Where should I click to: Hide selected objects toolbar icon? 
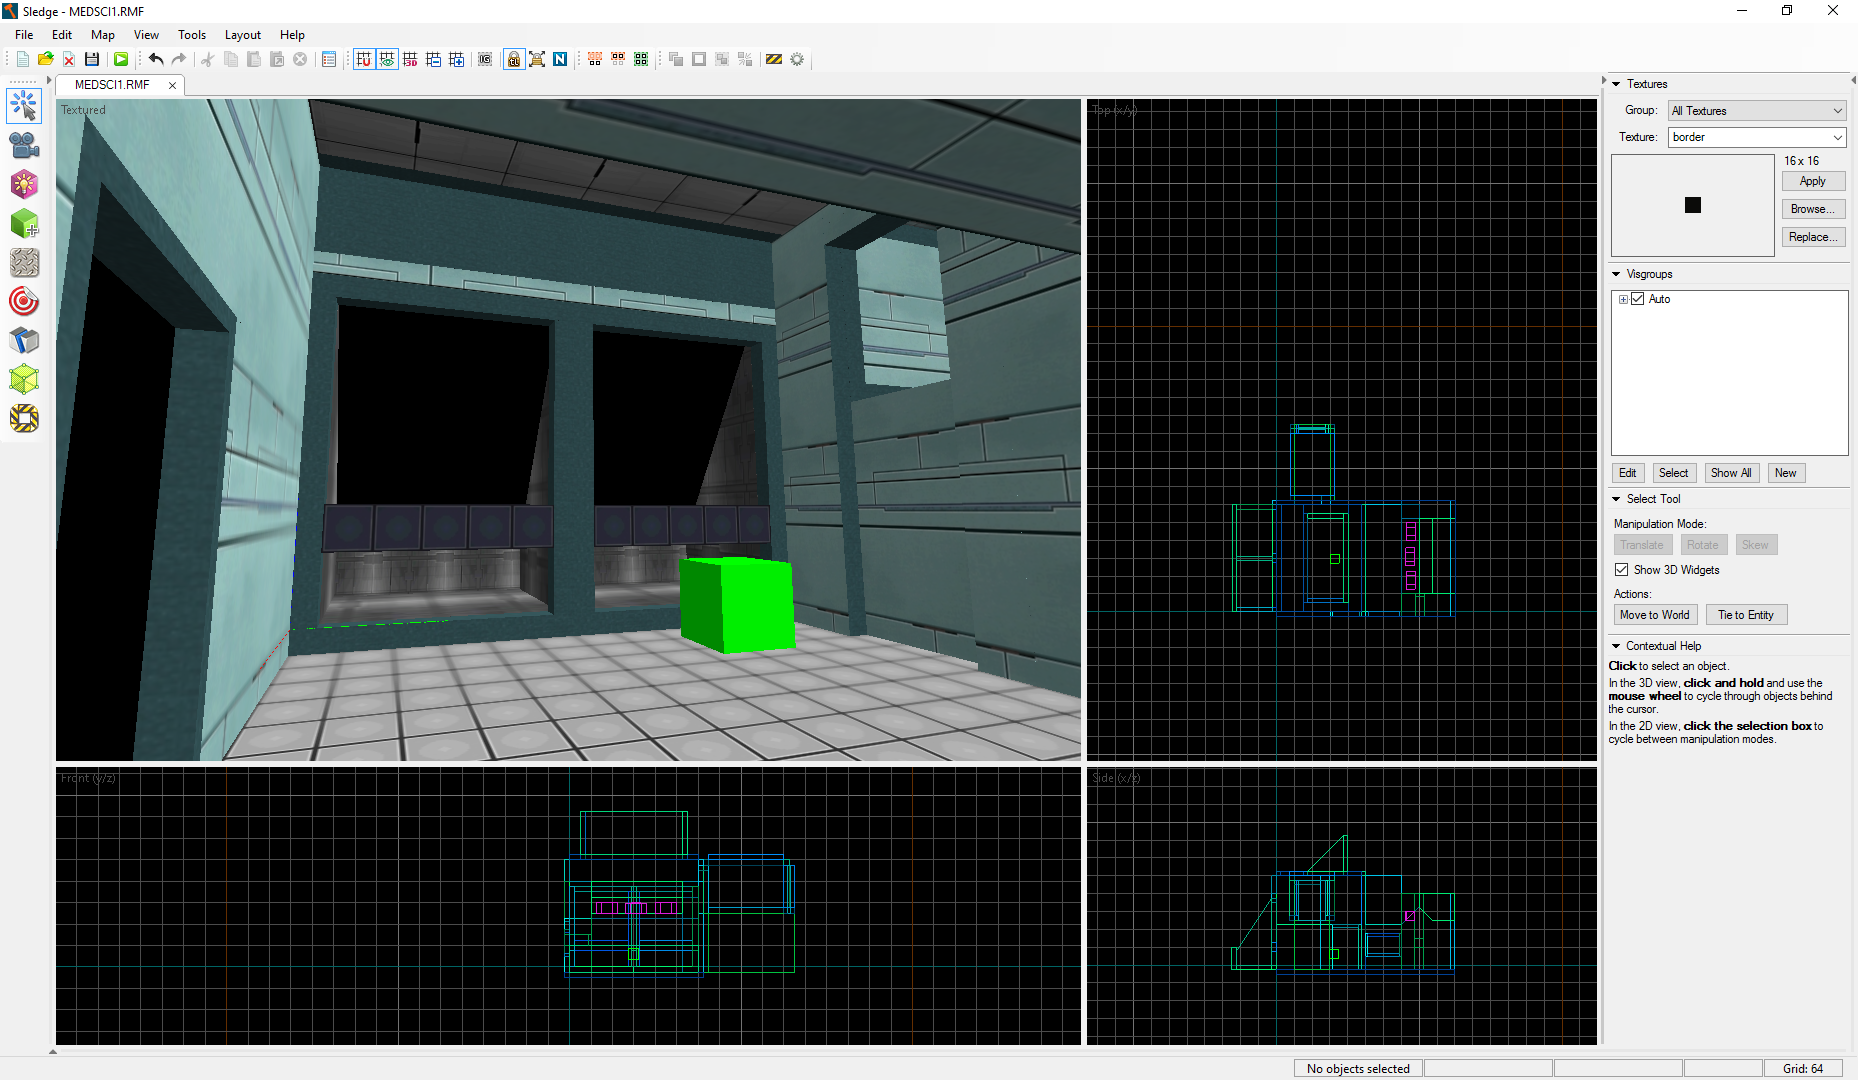(595, 60)
